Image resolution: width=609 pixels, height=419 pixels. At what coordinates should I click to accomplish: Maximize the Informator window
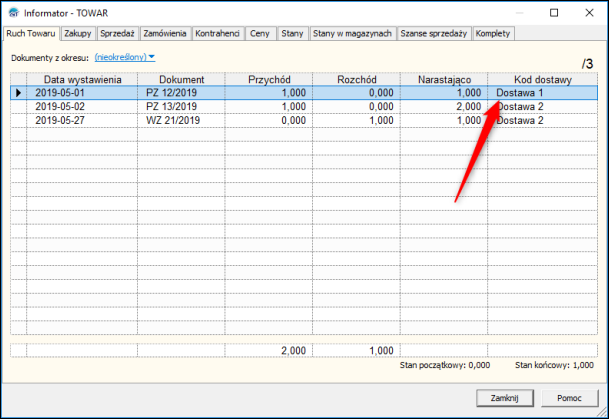pyautogui.click(x=554, y=13)
